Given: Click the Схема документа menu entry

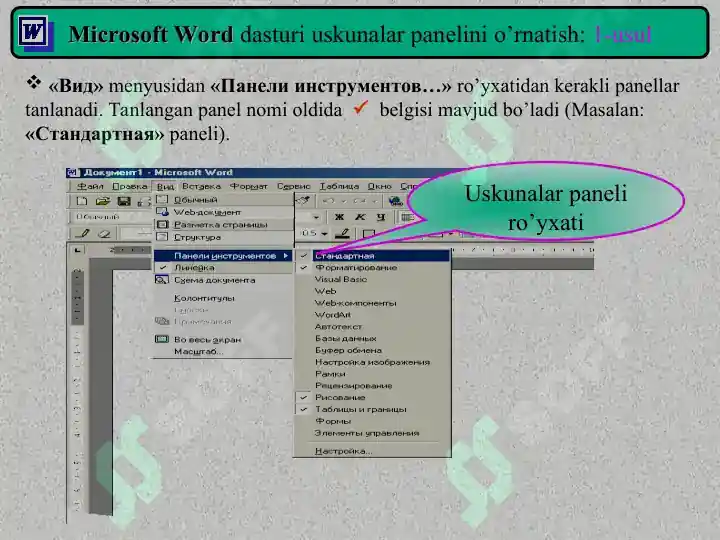Looking at the screenshot, I should coord(223,280).
